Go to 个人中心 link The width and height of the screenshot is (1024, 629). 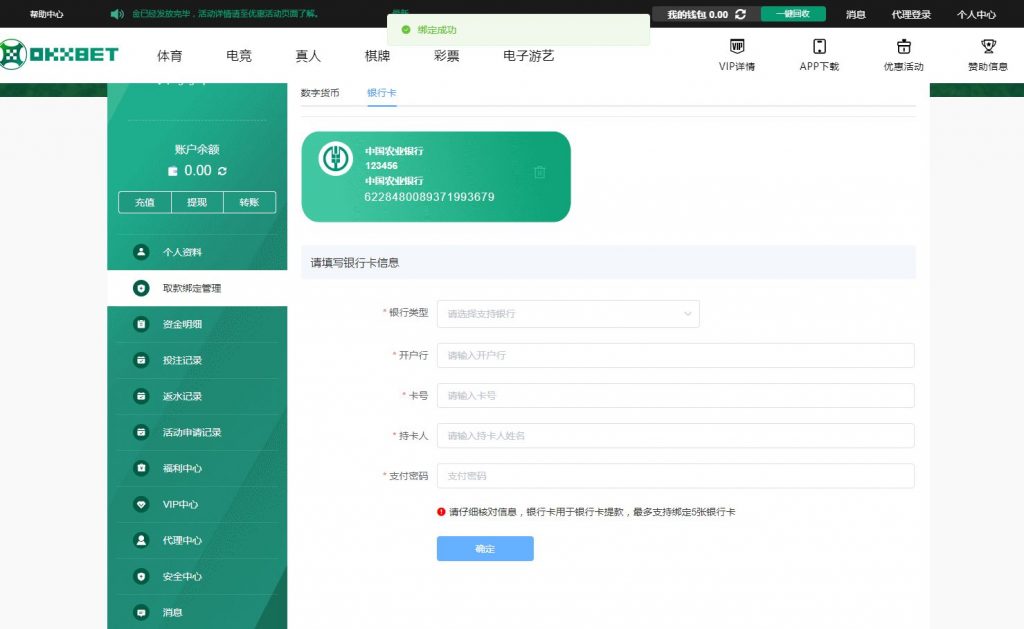pyautogui.click(x=976, y=15)
